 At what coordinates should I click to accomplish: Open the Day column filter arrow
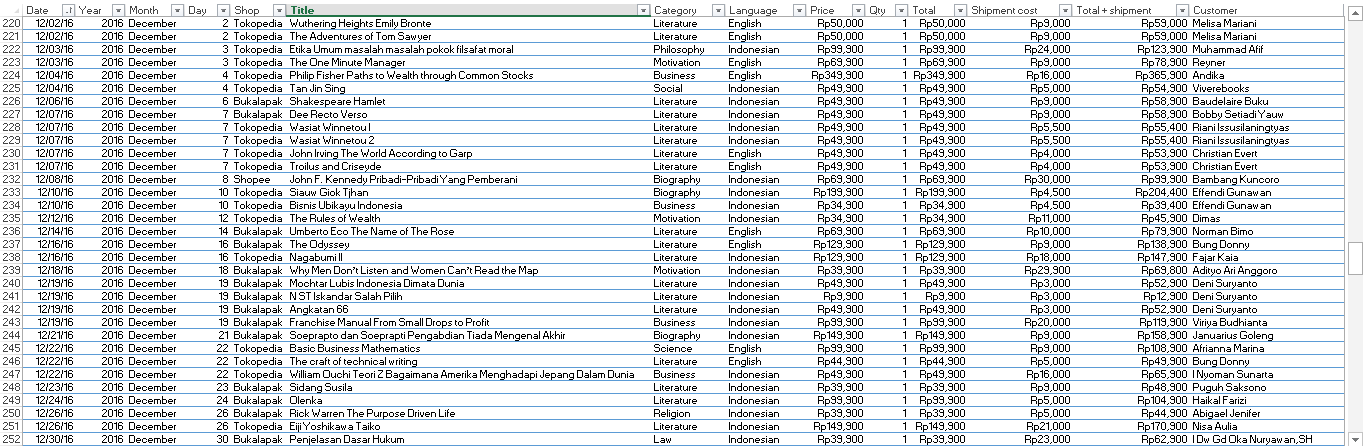pos(223,10)
